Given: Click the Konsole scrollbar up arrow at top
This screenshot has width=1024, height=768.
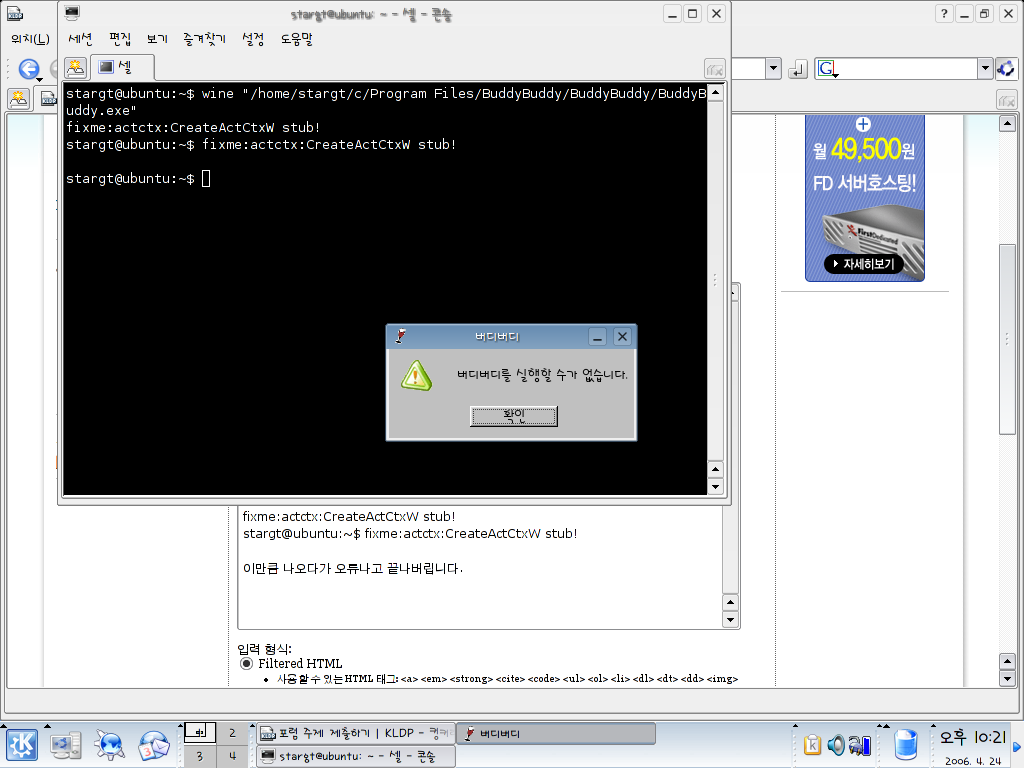Looking at the screenshot, I should pyautogui.click(x=716, y=92).
